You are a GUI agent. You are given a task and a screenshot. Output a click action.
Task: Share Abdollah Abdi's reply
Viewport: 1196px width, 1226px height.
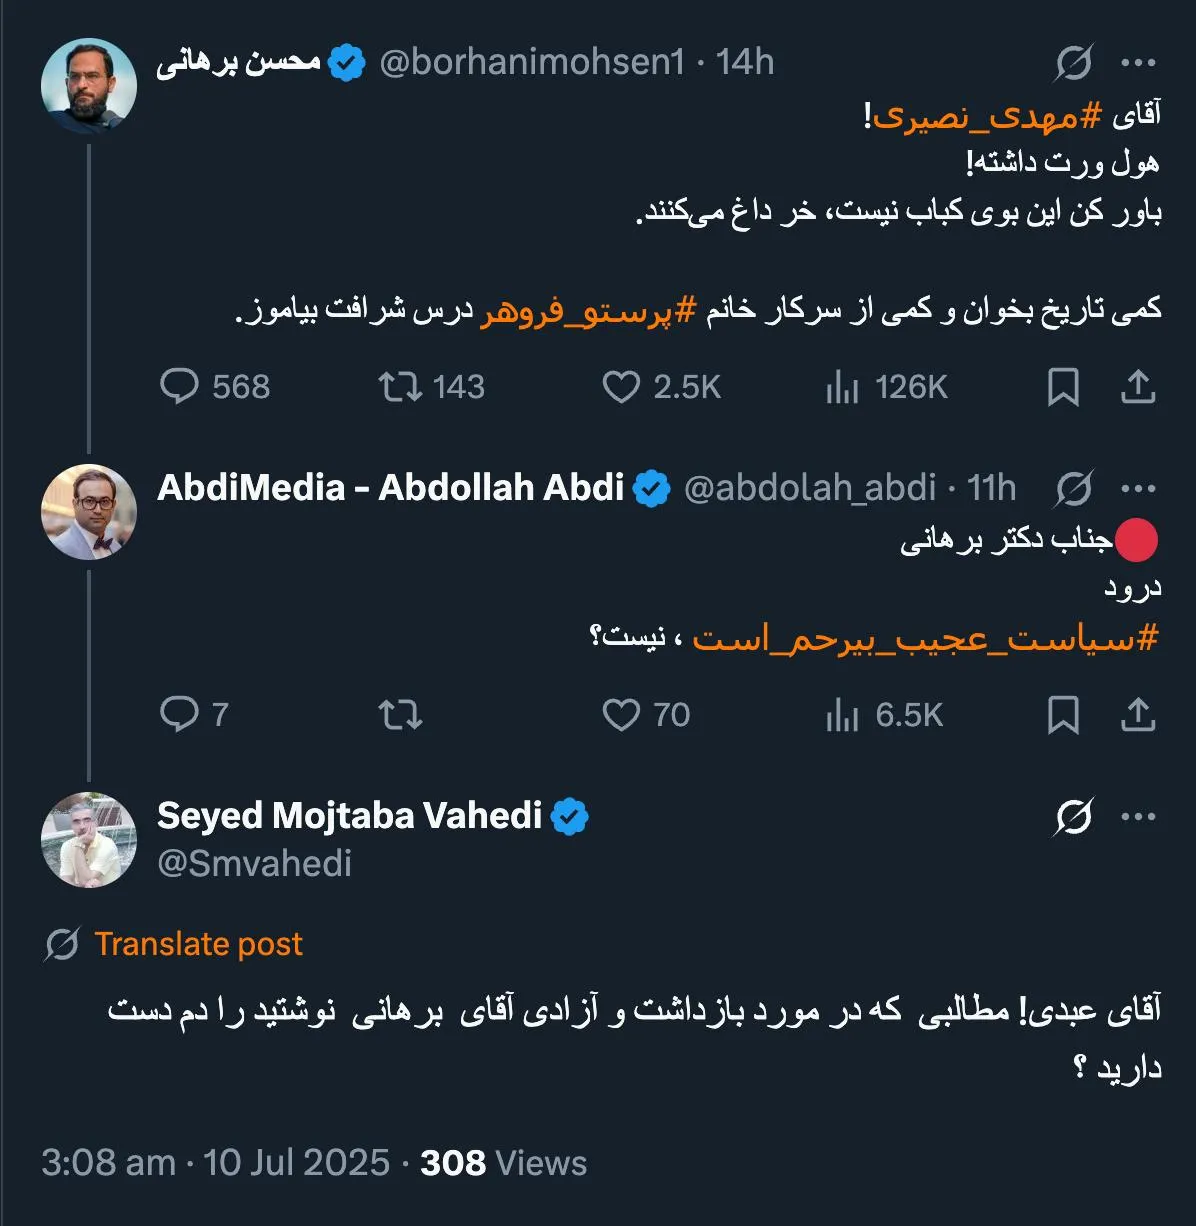tap(1138, 715)
